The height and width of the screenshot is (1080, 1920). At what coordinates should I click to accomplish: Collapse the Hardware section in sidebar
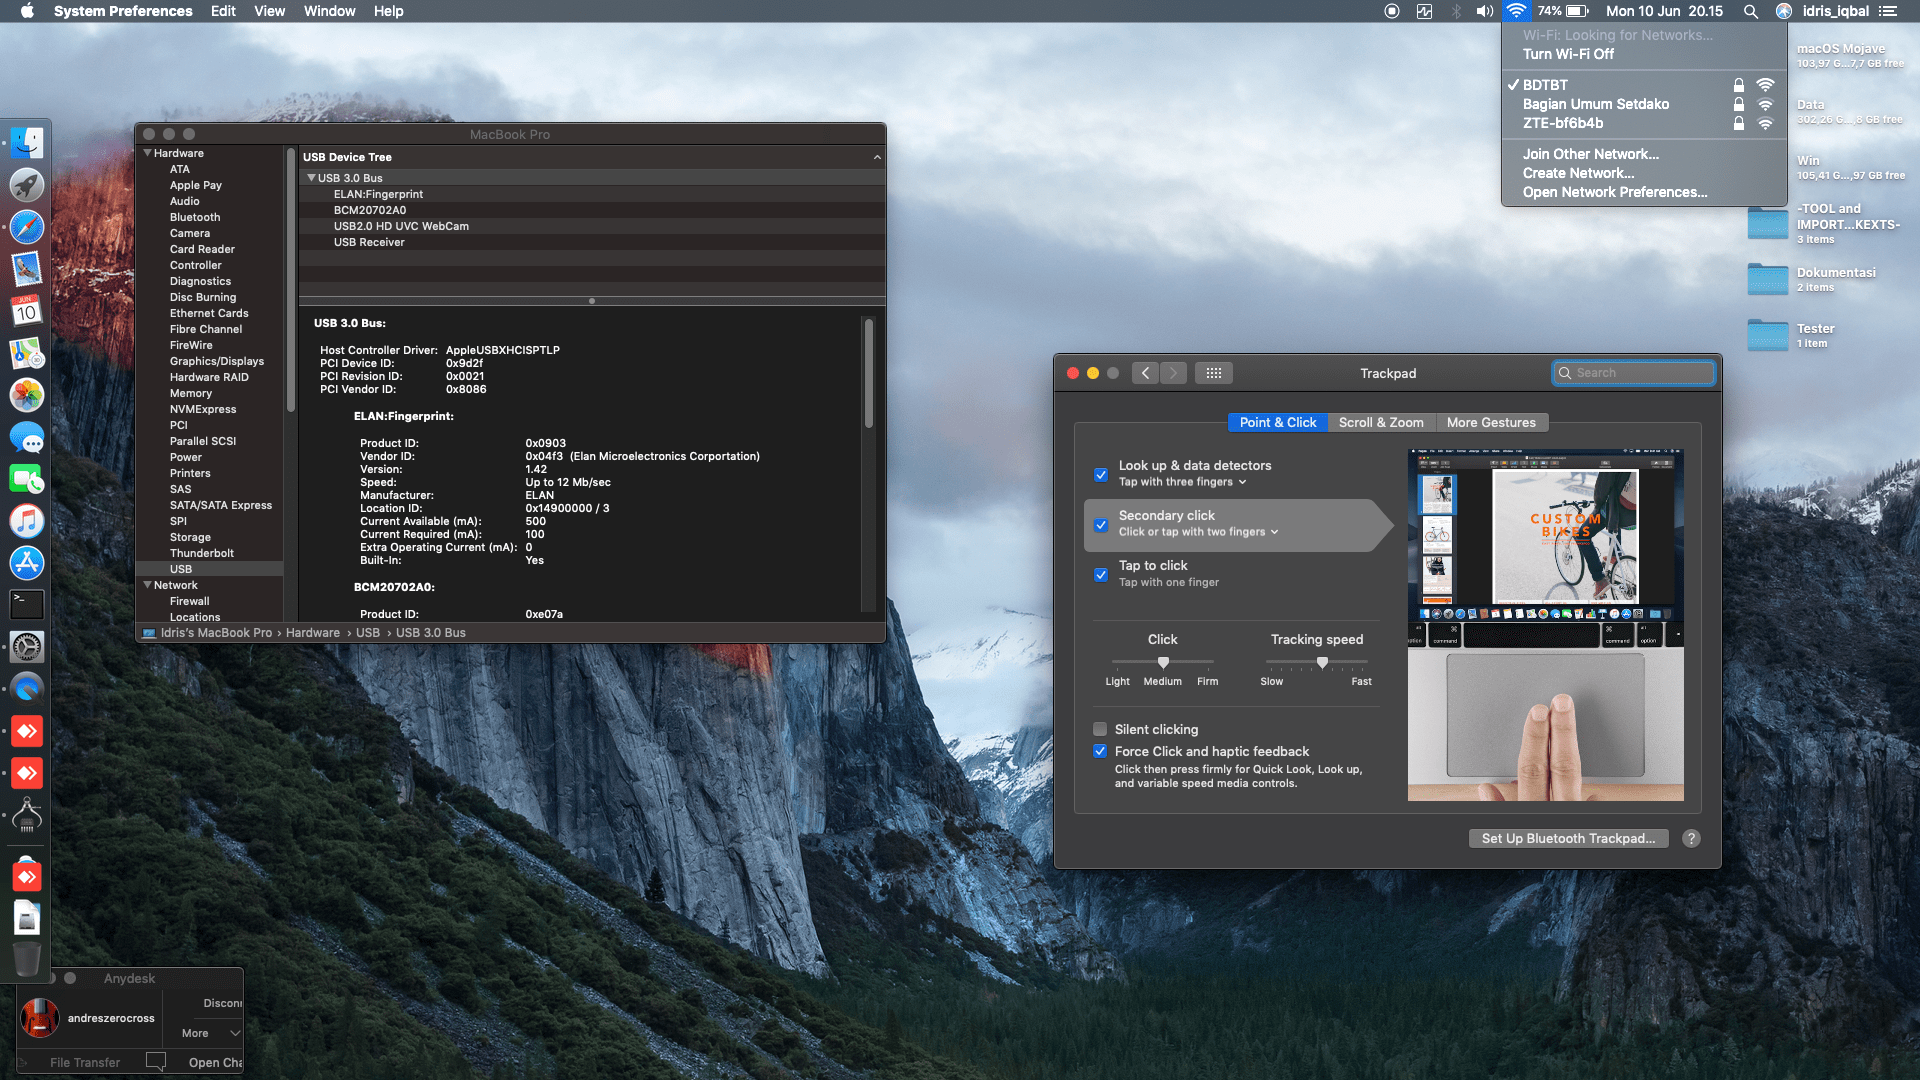pyautogui.click(x=147, y=153)
